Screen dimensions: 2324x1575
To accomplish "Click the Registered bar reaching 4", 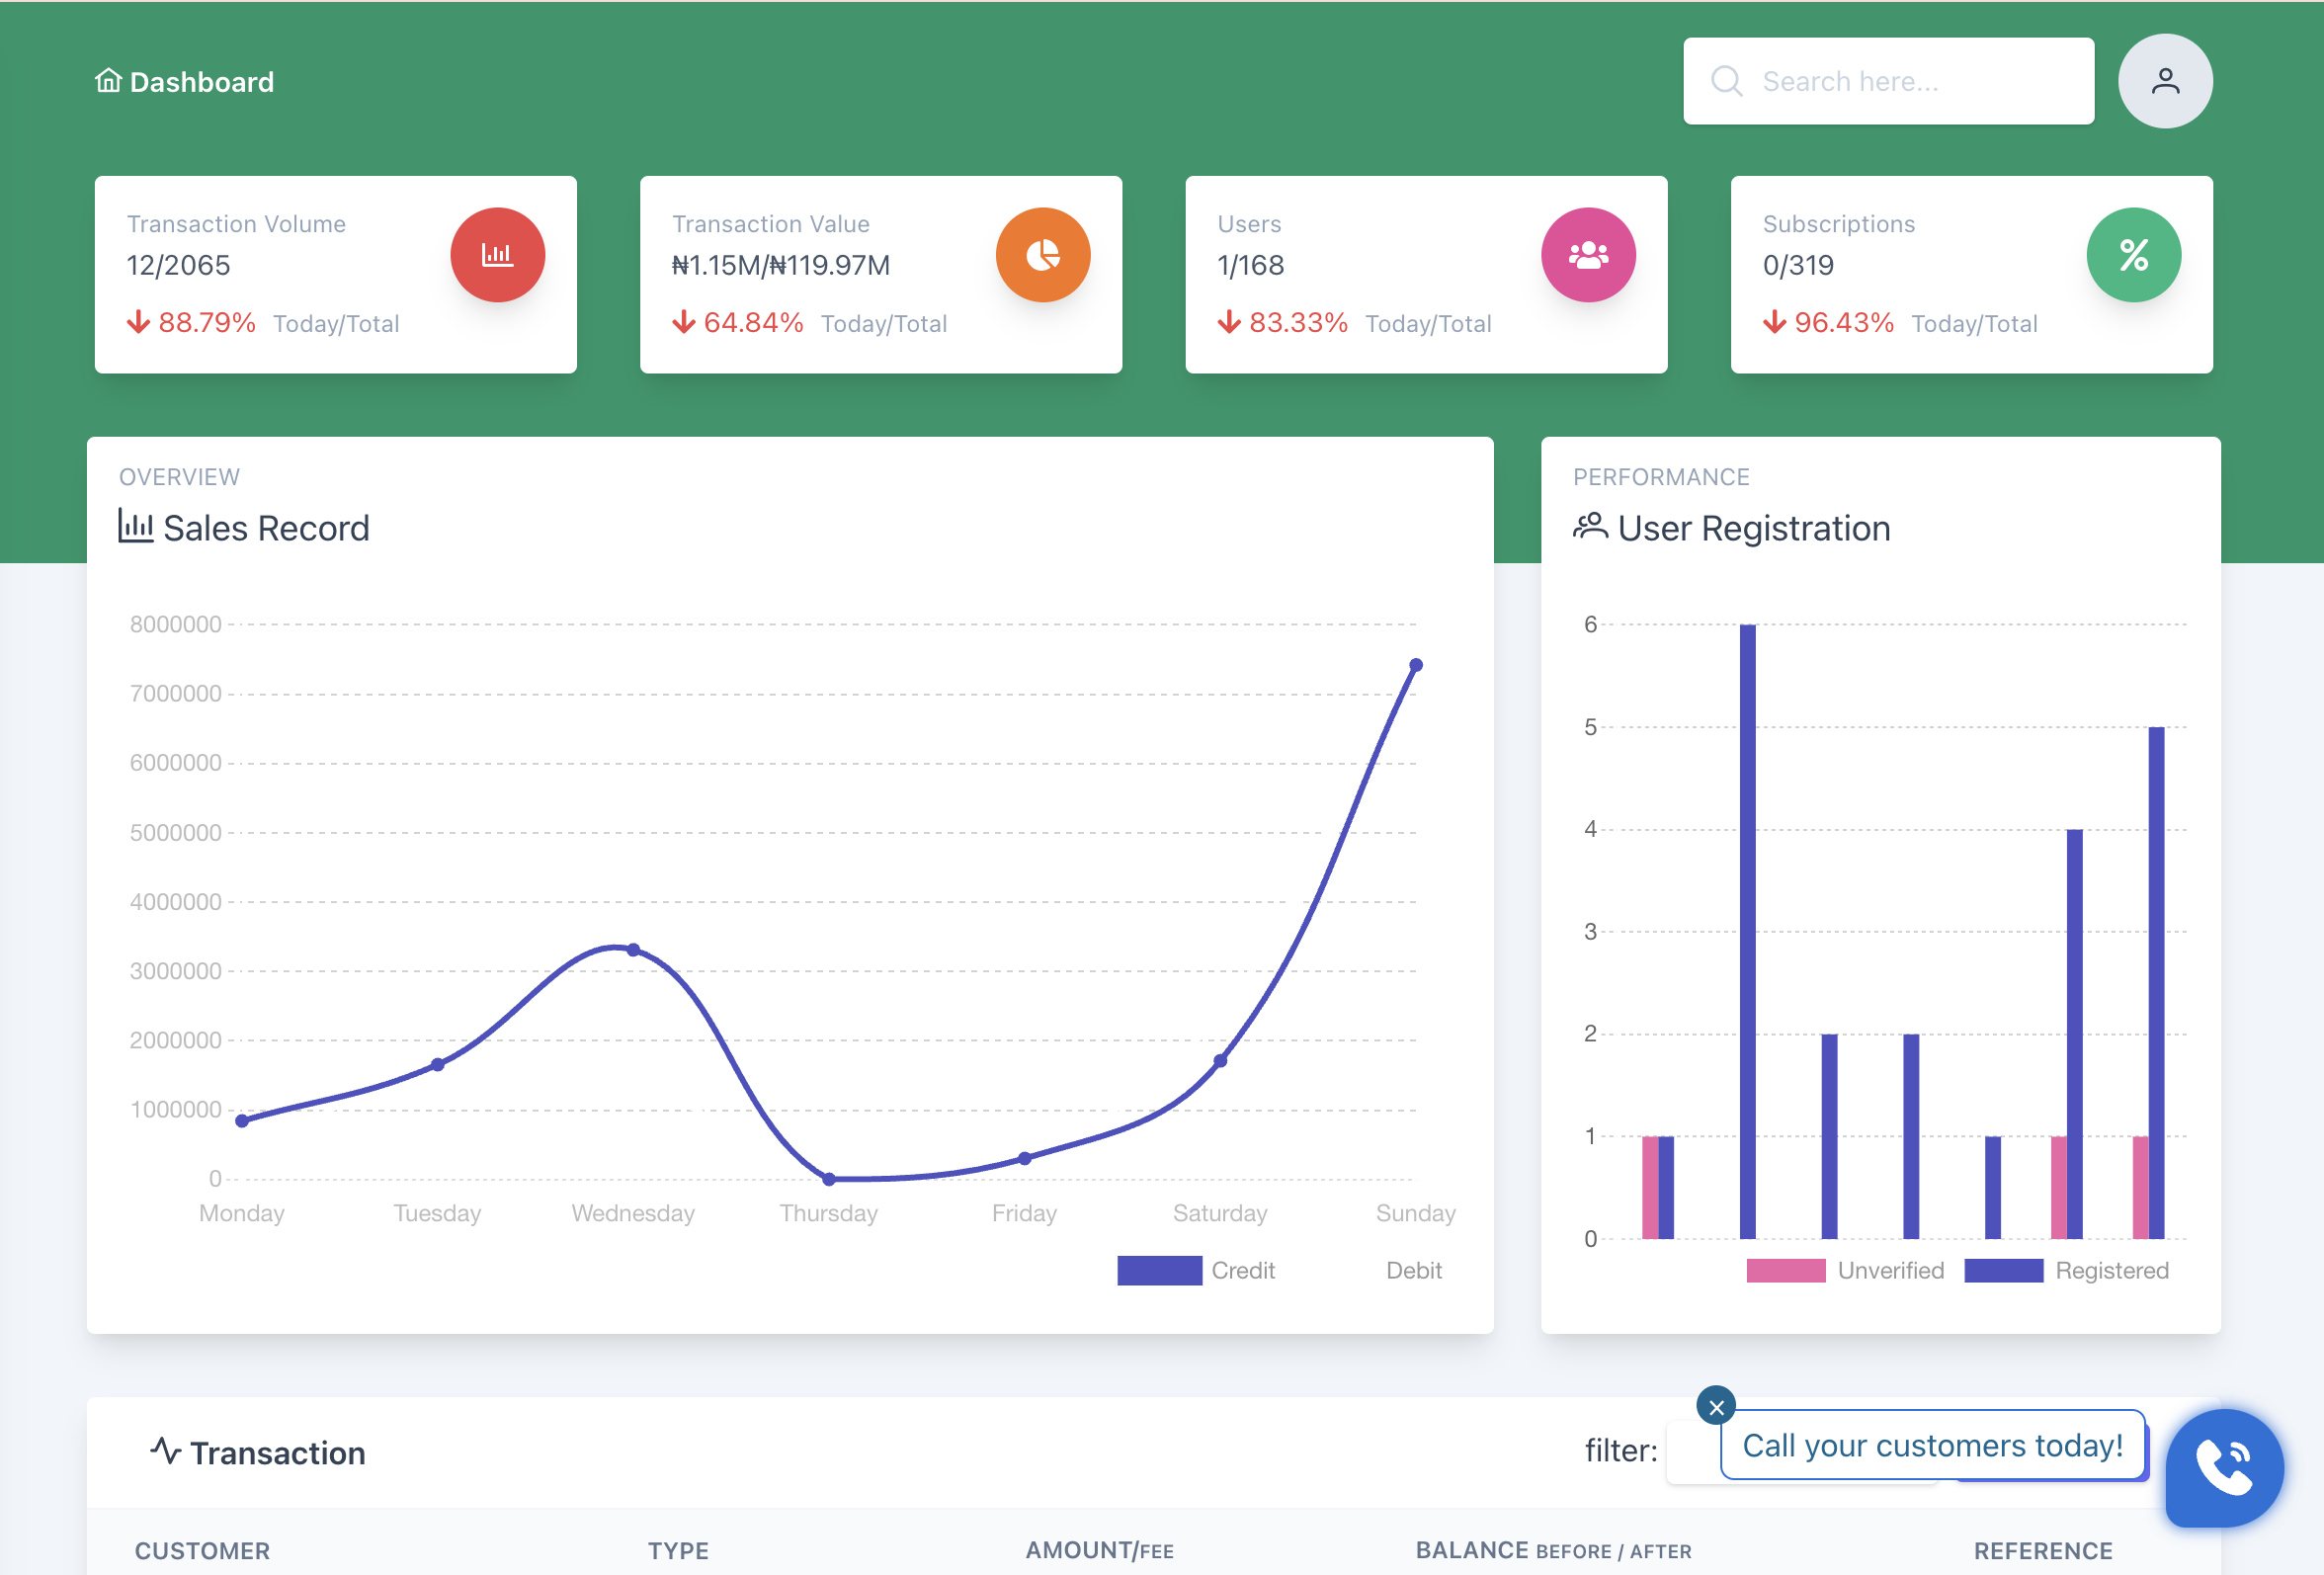I will tap(2074, 1033).
